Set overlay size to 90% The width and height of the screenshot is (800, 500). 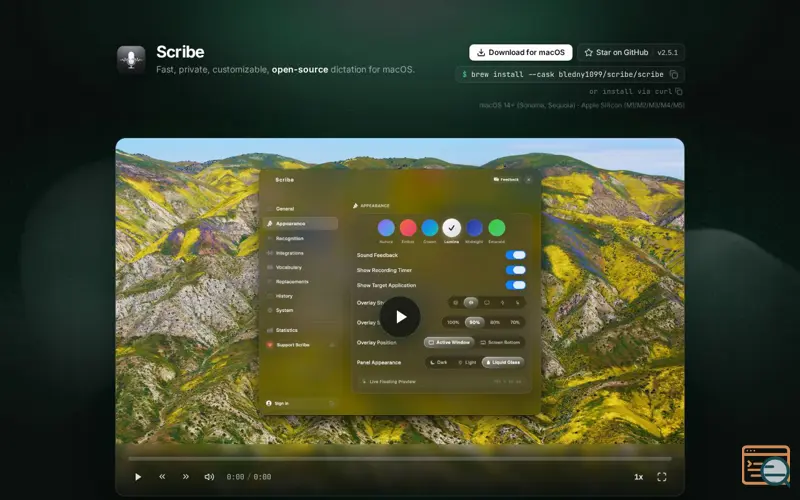pos(474,322)
